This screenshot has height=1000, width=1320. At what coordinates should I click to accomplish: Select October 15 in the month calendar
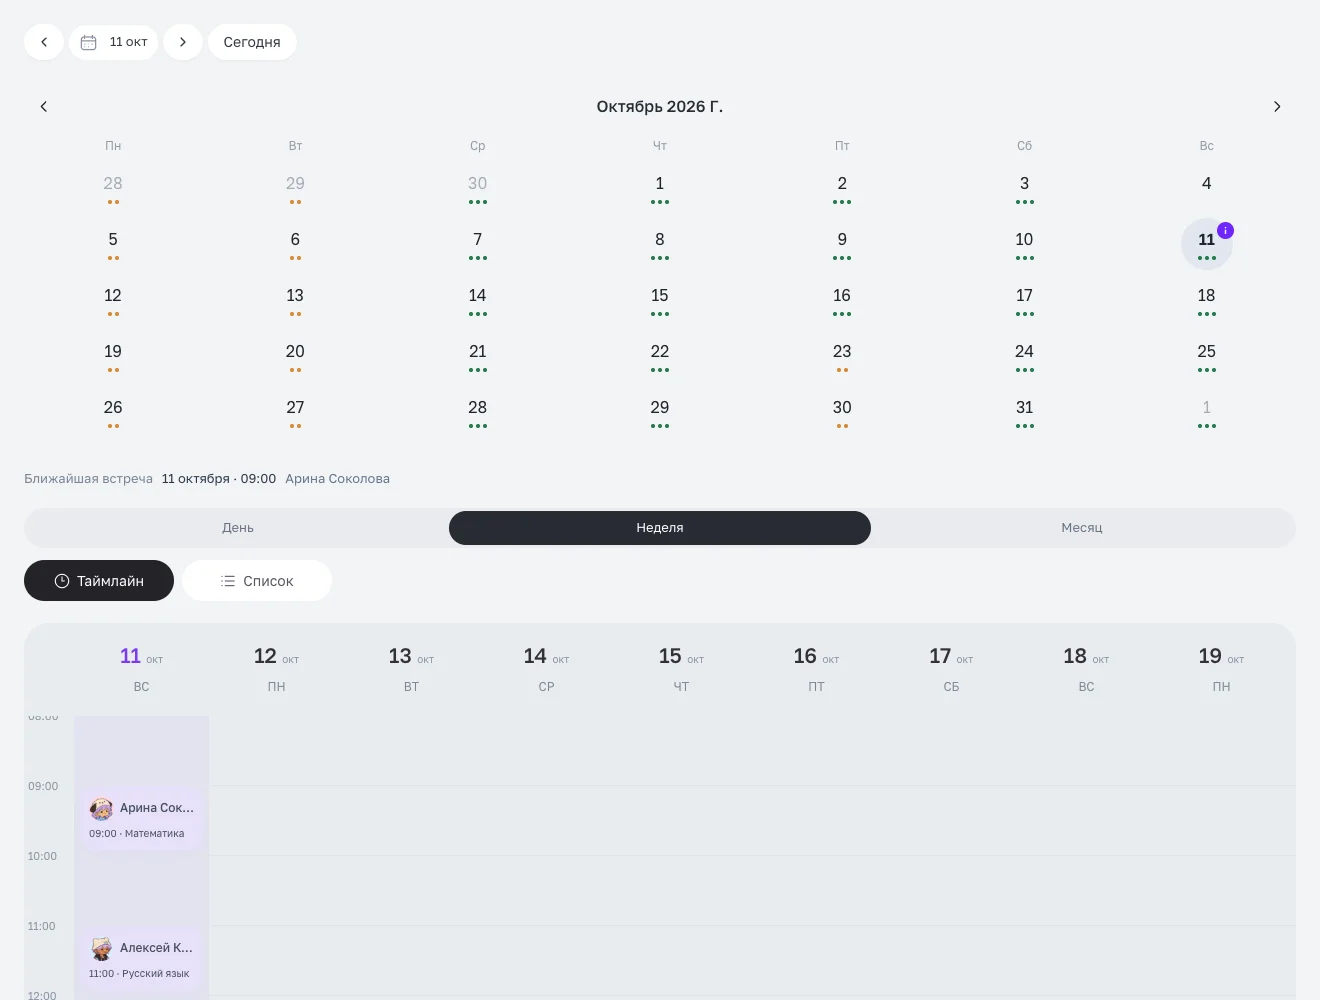point(660,300)
